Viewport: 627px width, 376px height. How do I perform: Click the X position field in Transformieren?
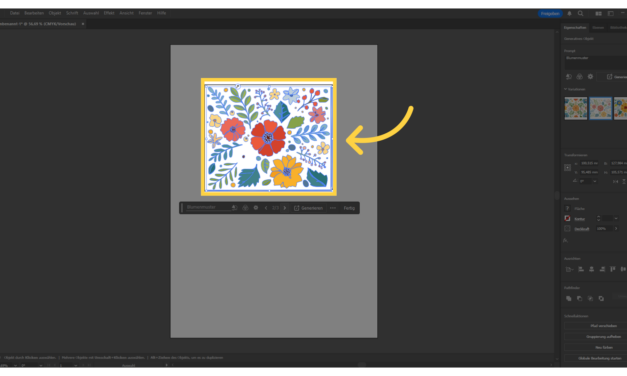[589, 163]
